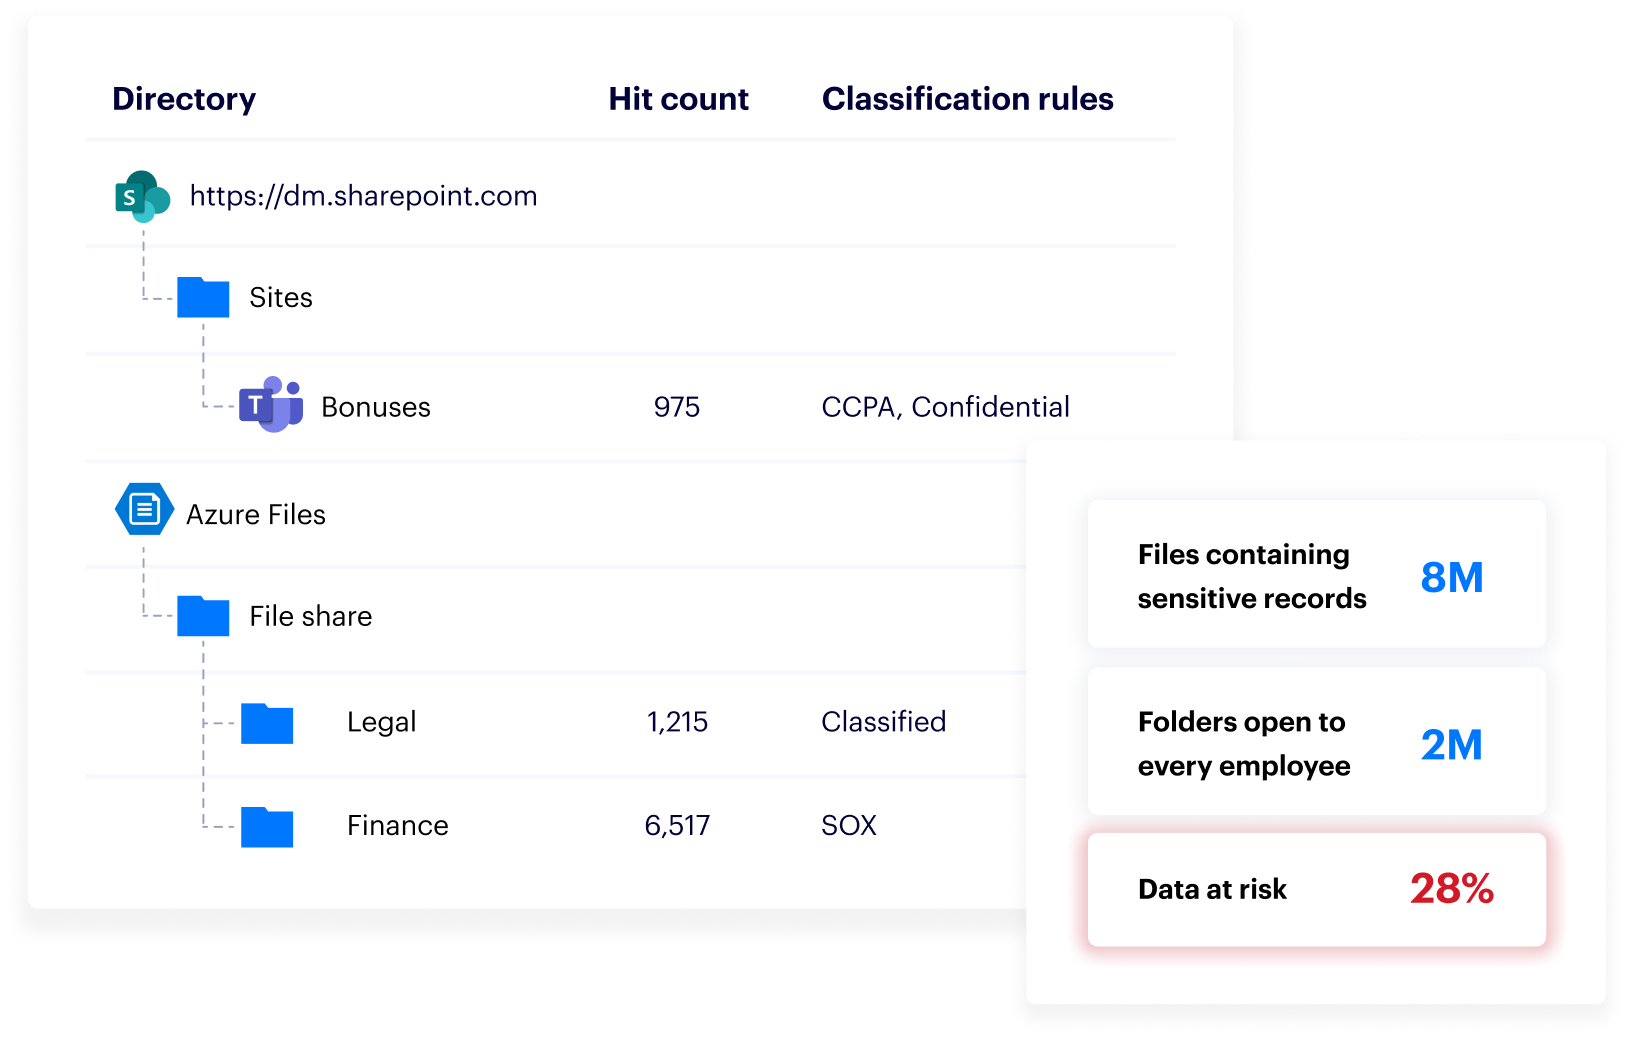Select the Finance folder label
Viewport: 1630px width, 1040px height.
click(x=397, y=826)
